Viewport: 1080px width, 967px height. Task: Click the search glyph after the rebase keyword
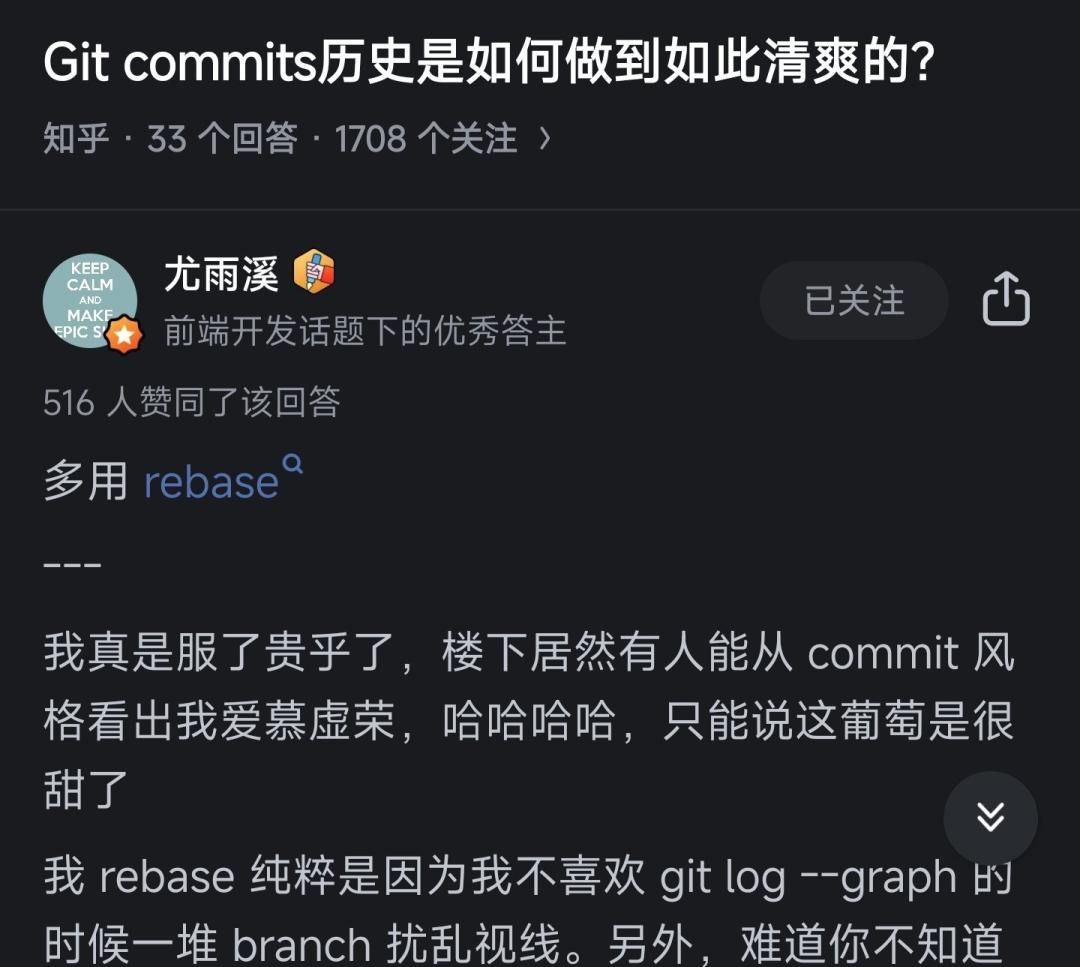coord(290,463)
